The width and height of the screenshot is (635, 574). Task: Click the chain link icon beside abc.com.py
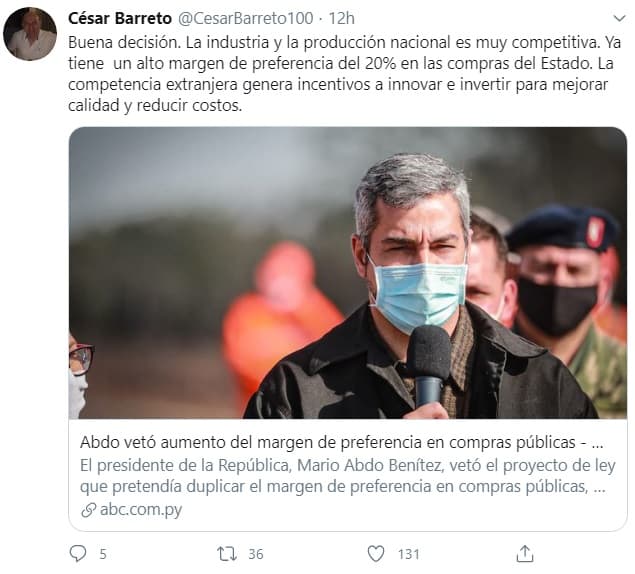(89, 510)
